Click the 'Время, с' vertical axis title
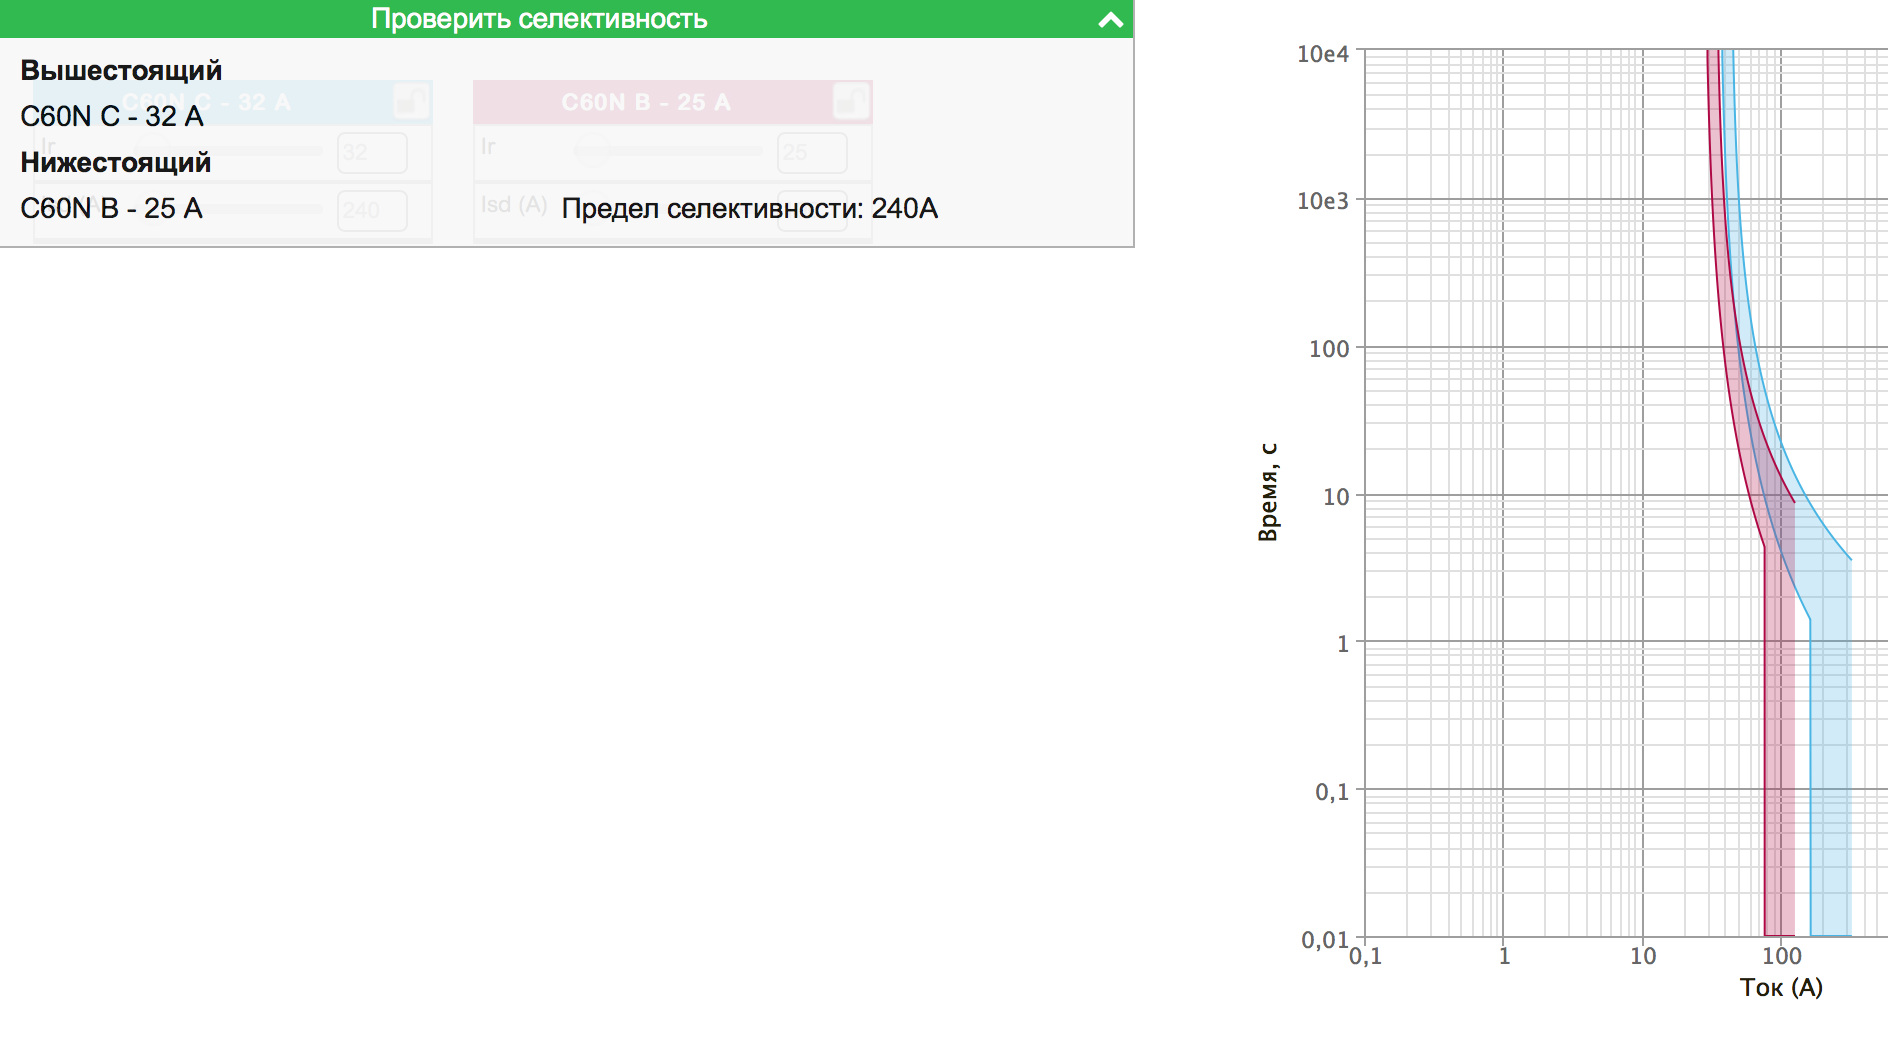1888x1038 pixels. coord(1267,492)
